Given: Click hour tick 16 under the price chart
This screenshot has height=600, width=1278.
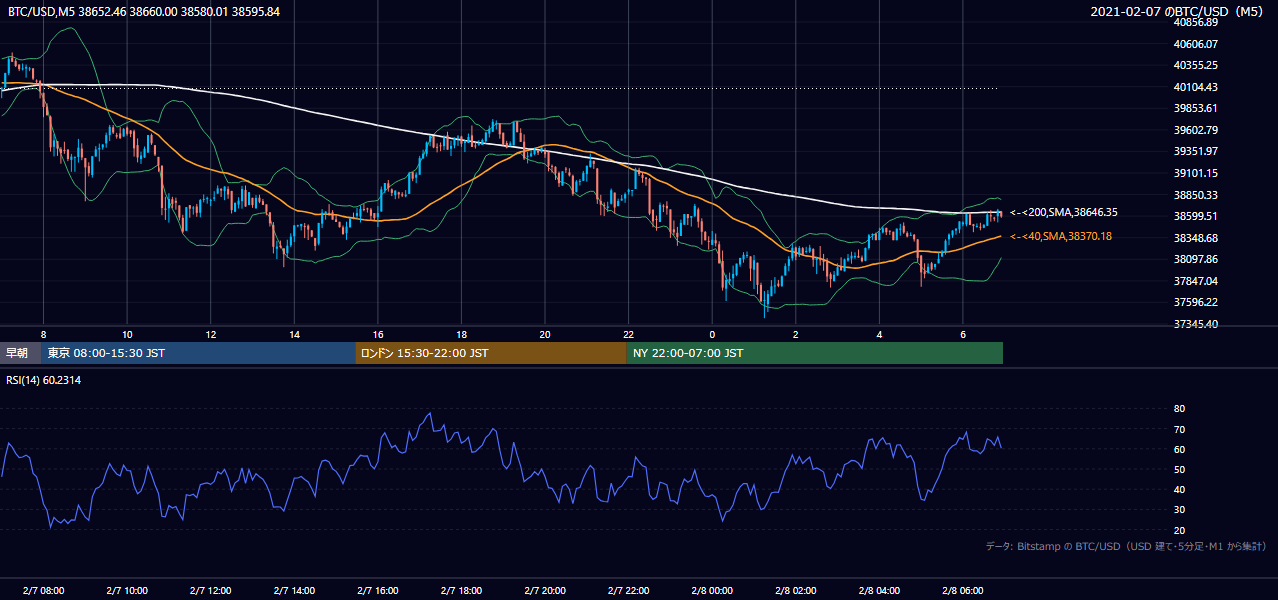Looking at the screenshot, I should 377,334.
